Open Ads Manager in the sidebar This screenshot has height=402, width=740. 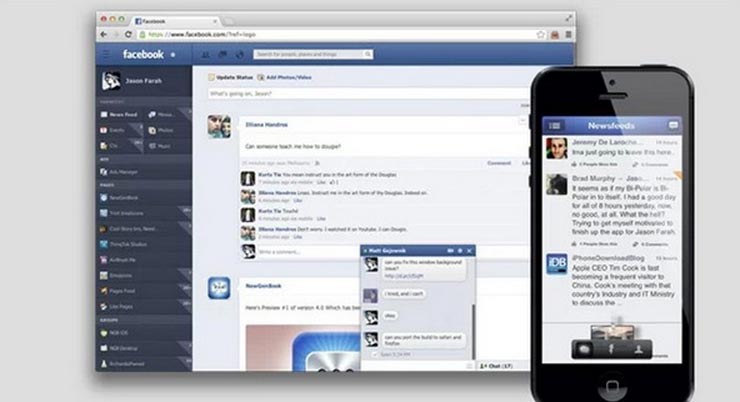click(119, 172)
